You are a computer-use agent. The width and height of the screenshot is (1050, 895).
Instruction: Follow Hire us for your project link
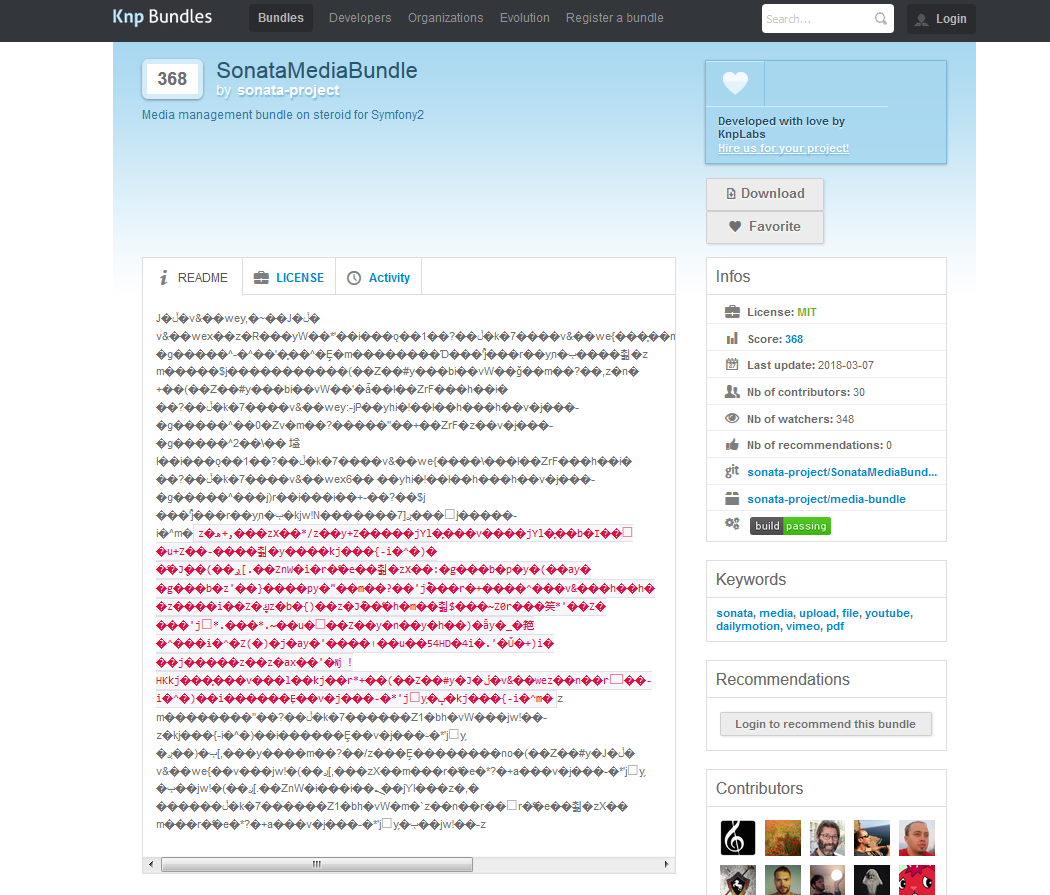click(783, 148)
